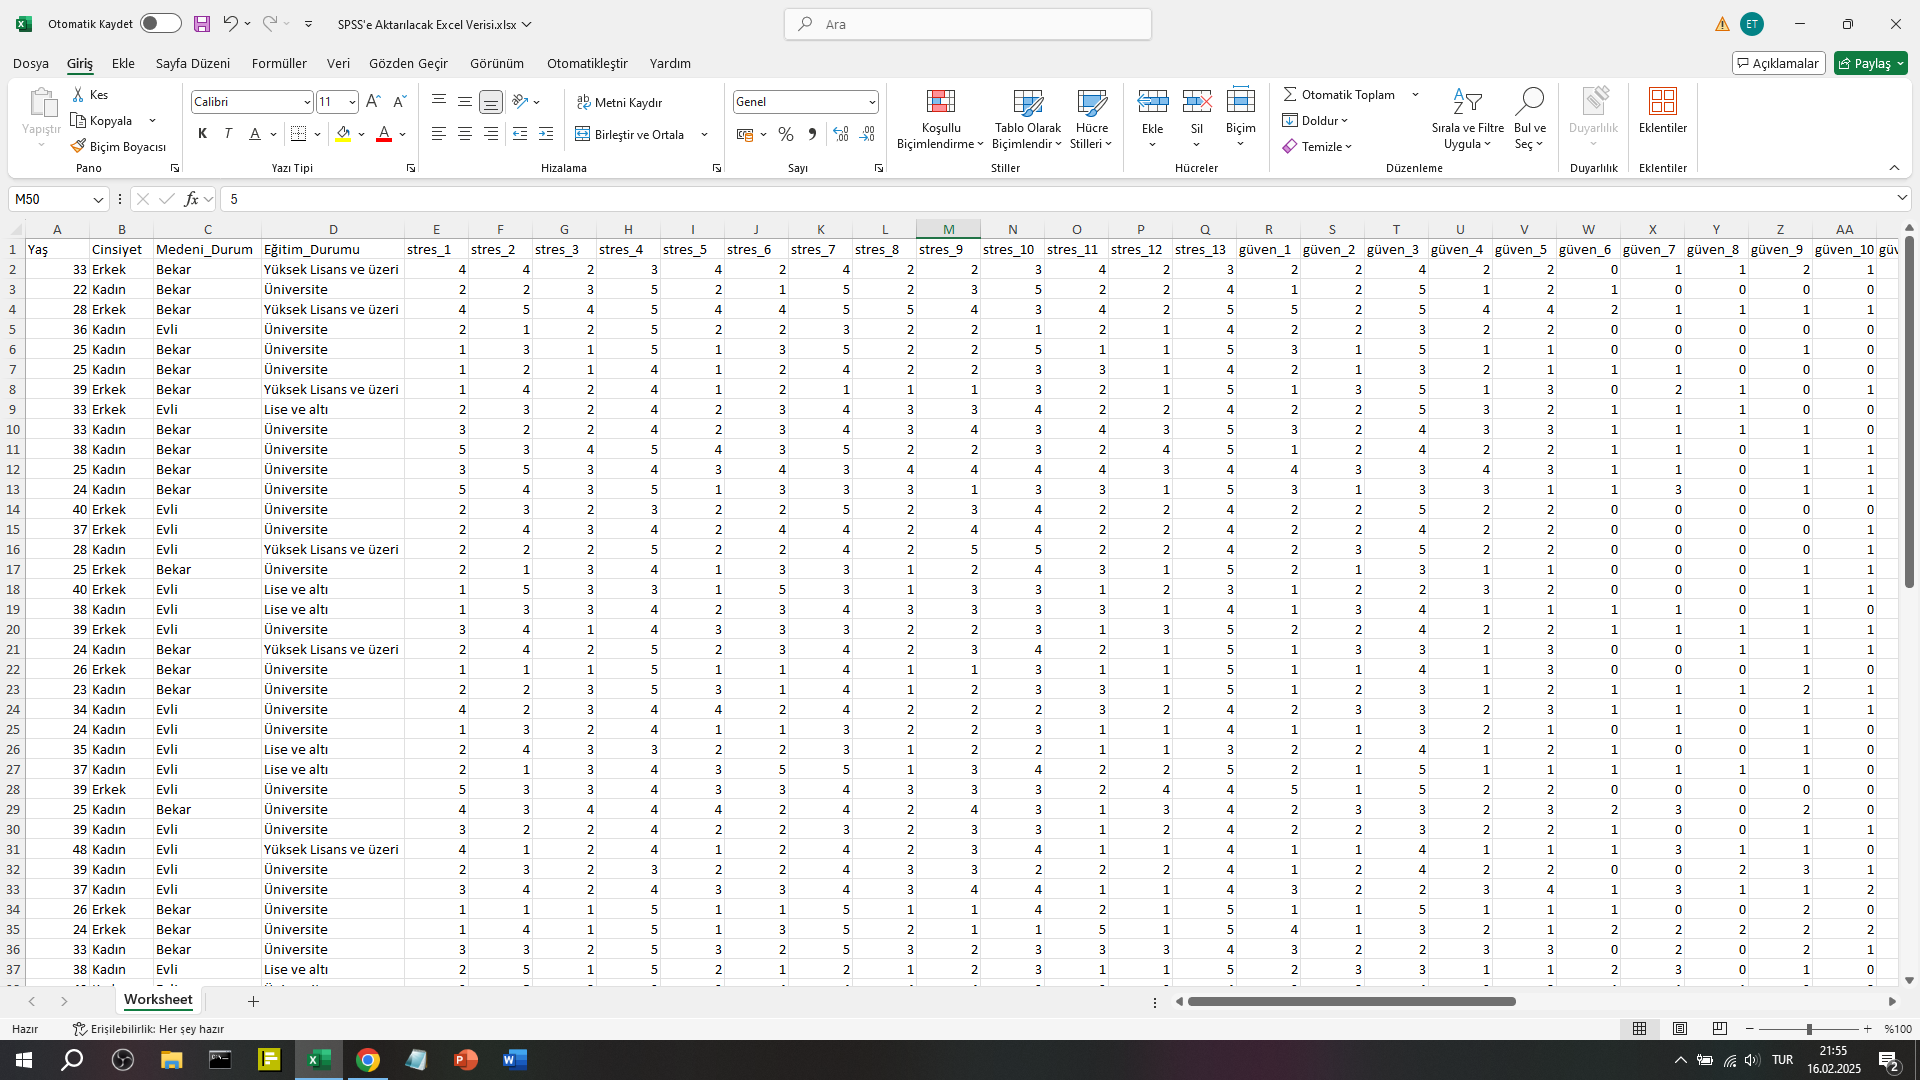Viewport: 1920px width, 1080px height.
Task: Toggle underline formatting
Action: (x=255, y=133)
